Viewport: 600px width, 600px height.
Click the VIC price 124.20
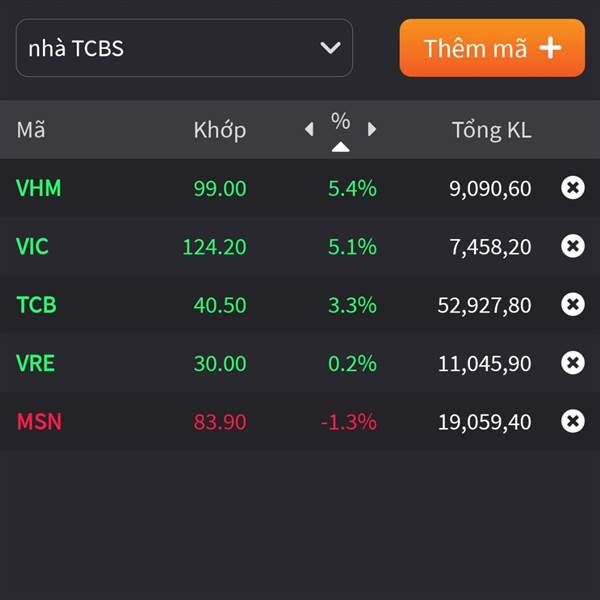[215, 247]
